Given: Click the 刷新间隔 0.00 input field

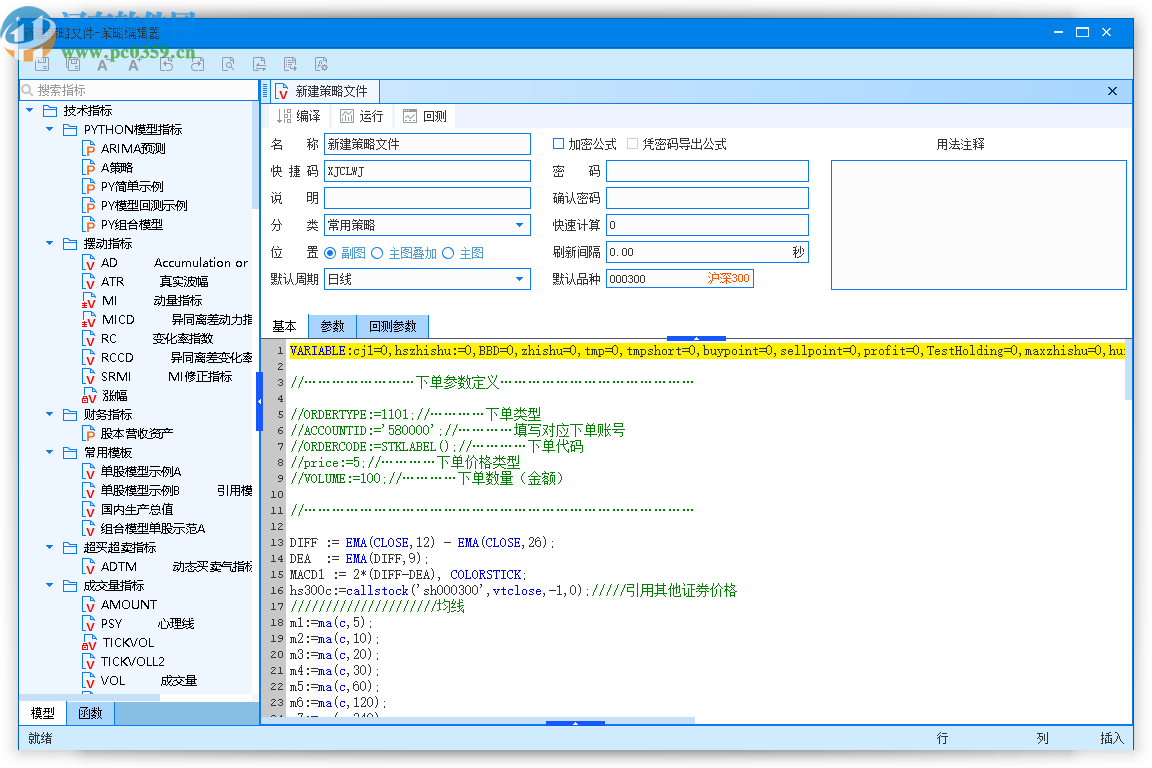Looking at the screenshot, I should [707, 252].
